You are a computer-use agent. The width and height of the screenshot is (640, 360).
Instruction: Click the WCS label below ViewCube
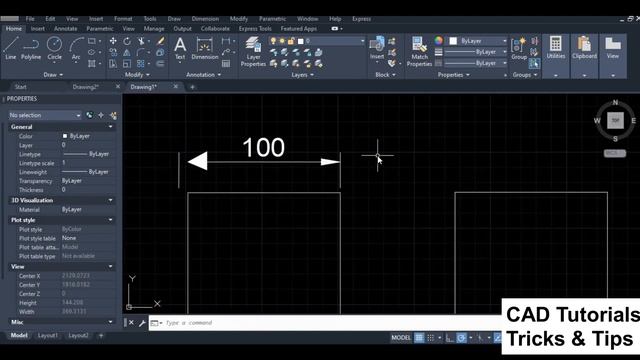pyautogui.click(x=615, y=153)
